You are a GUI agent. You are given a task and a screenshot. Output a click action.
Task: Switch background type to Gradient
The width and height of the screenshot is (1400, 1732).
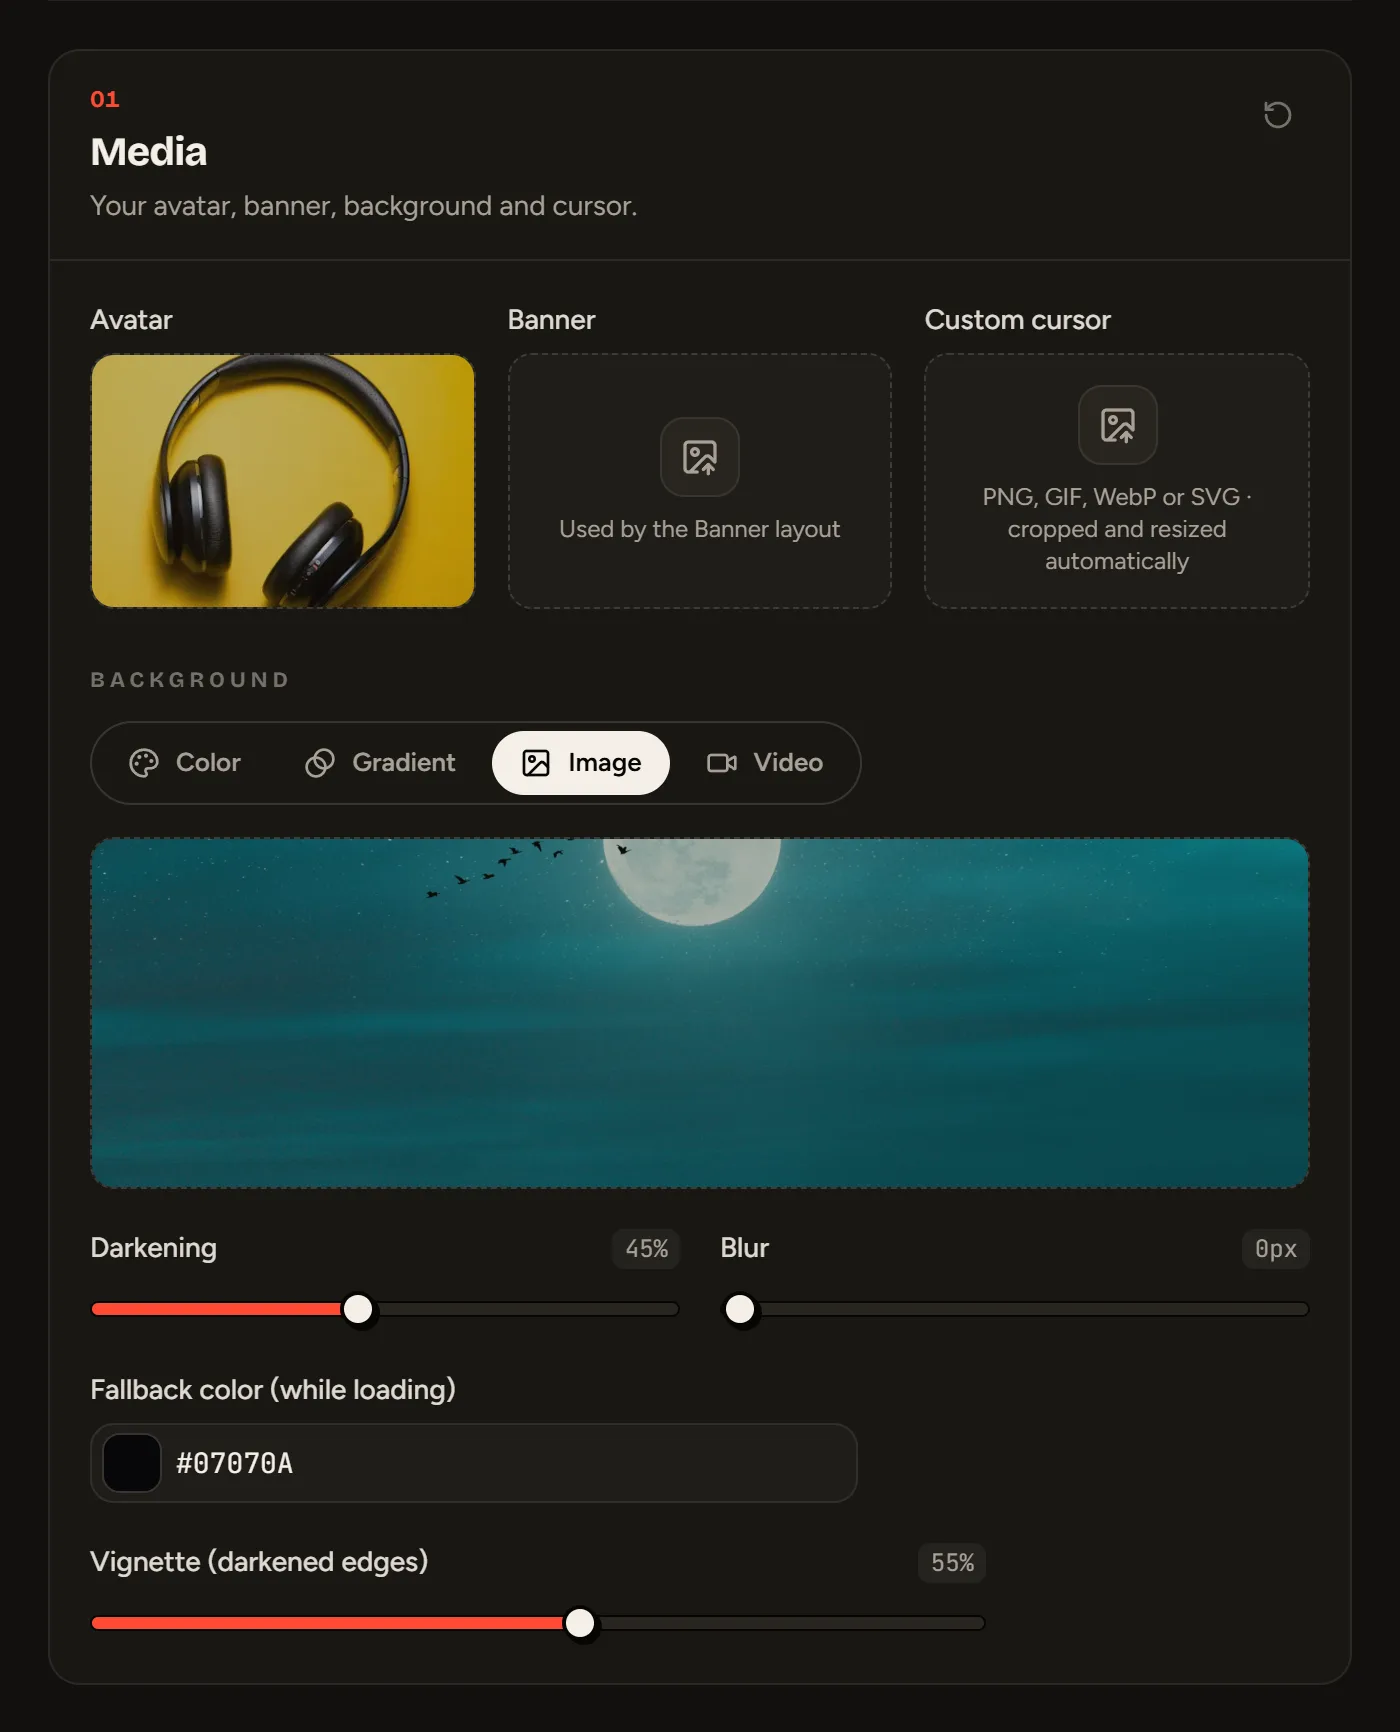point(380,763)
